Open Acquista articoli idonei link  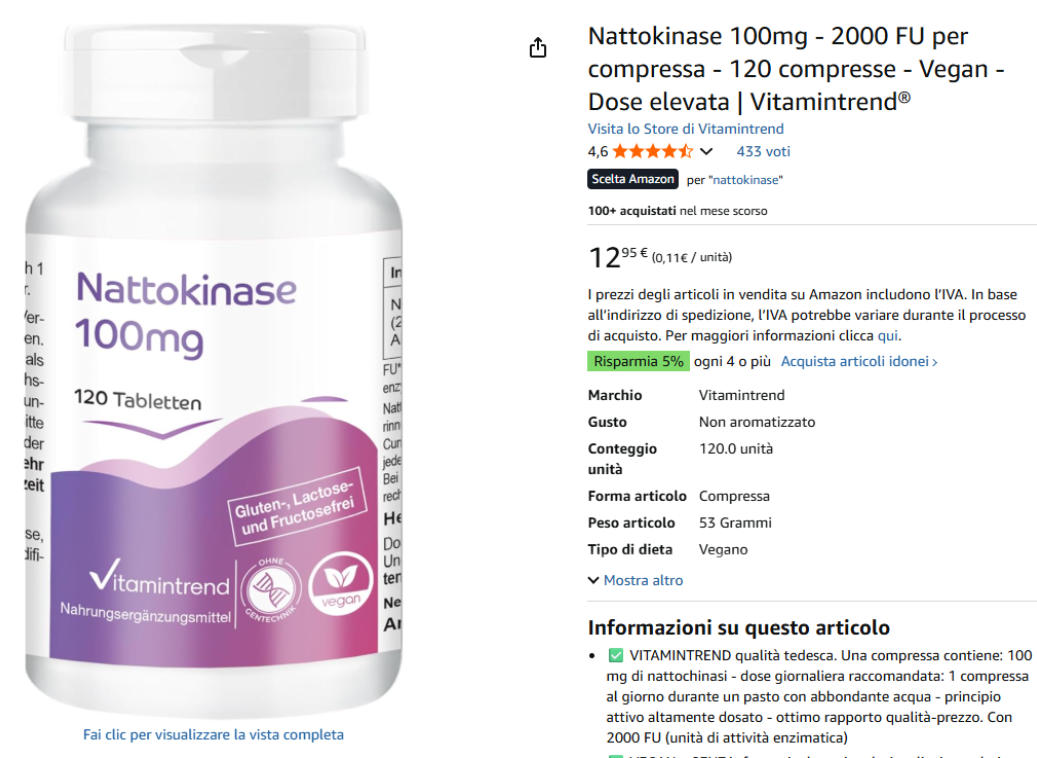pyautogui.click(x=859, y=361)
